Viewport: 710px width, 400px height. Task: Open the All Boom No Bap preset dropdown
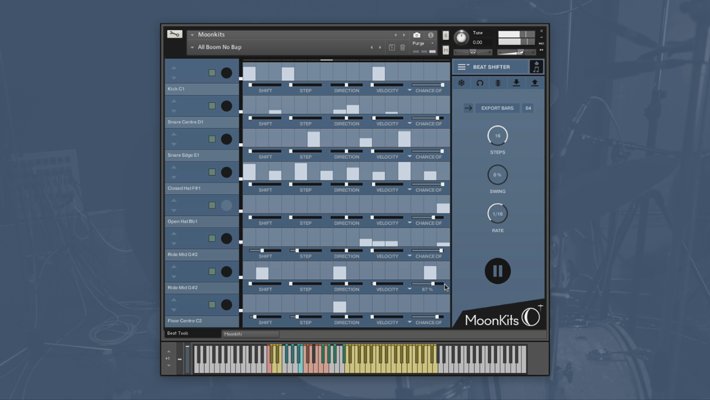192,47
